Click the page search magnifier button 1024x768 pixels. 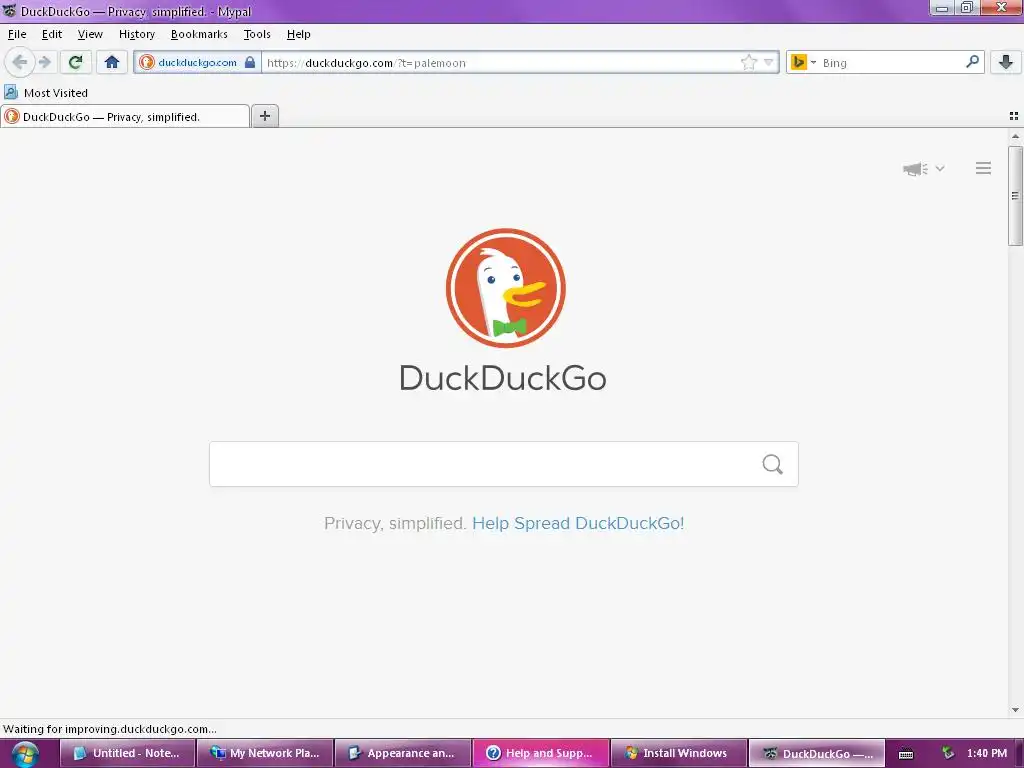click(x=773, y=464)
